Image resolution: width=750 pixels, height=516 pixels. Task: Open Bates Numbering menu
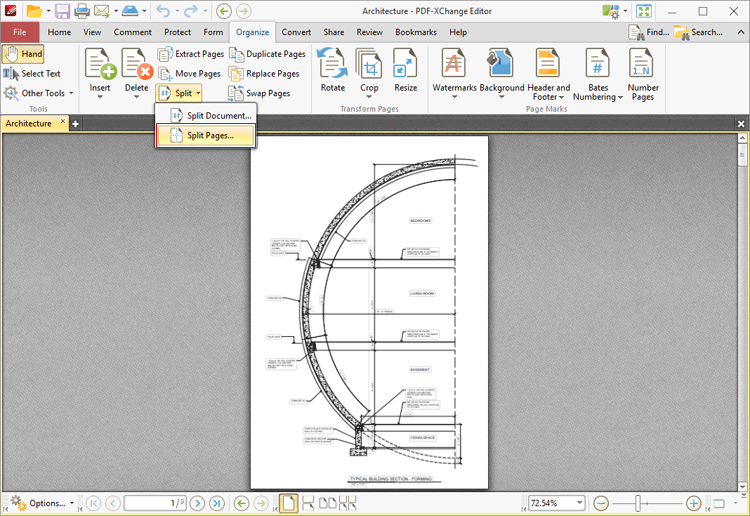(597, 74)
